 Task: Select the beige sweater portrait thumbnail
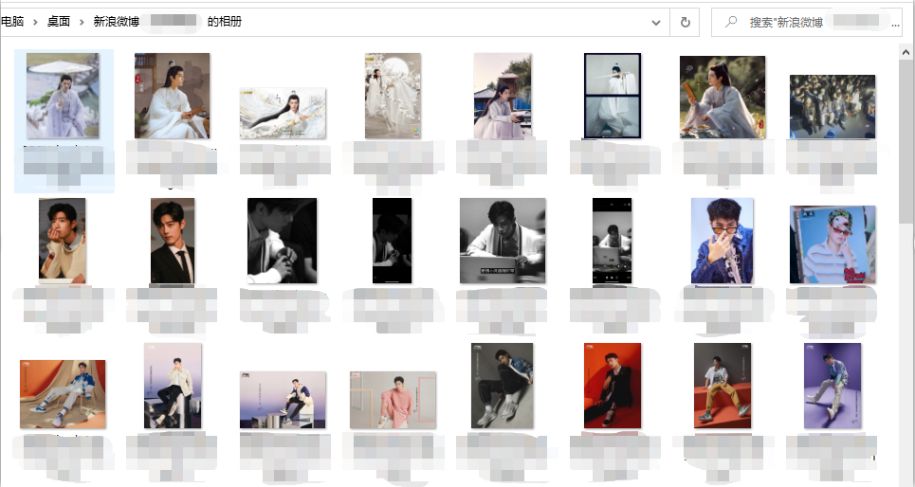(x=62, y=241)
